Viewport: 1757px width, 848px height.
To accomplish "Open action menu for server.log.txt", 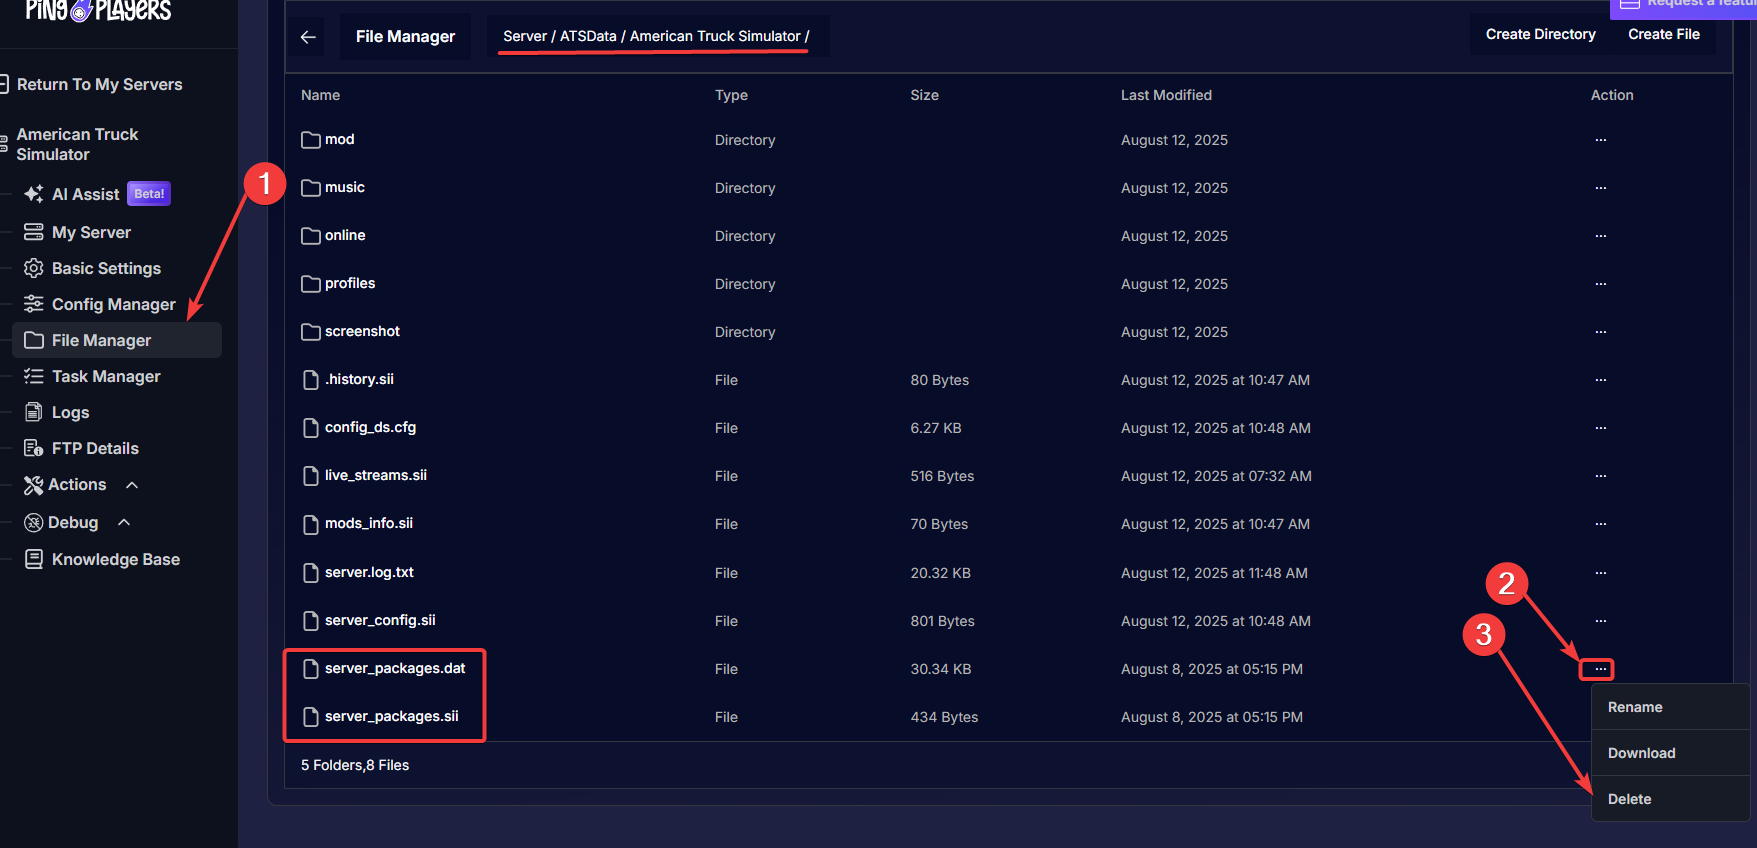I will tap(1601, 573).
